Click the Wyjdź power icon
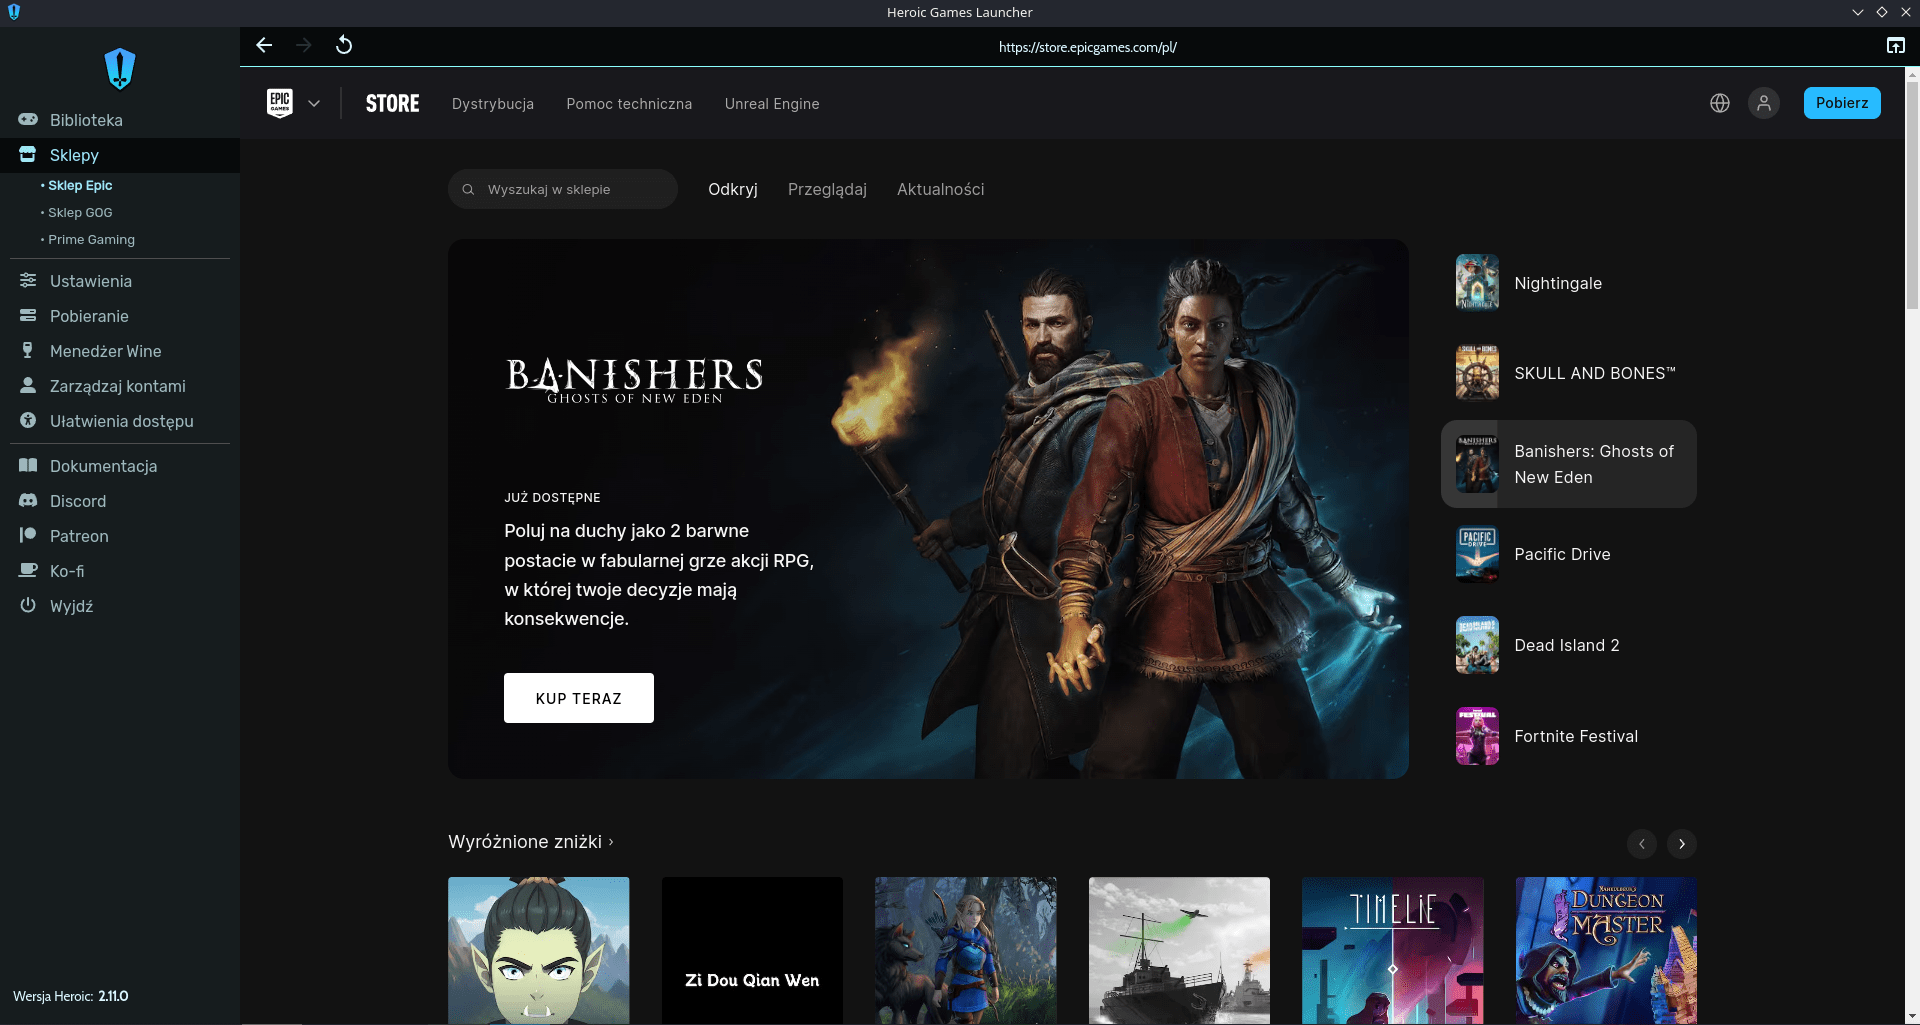 coord(28,606)
